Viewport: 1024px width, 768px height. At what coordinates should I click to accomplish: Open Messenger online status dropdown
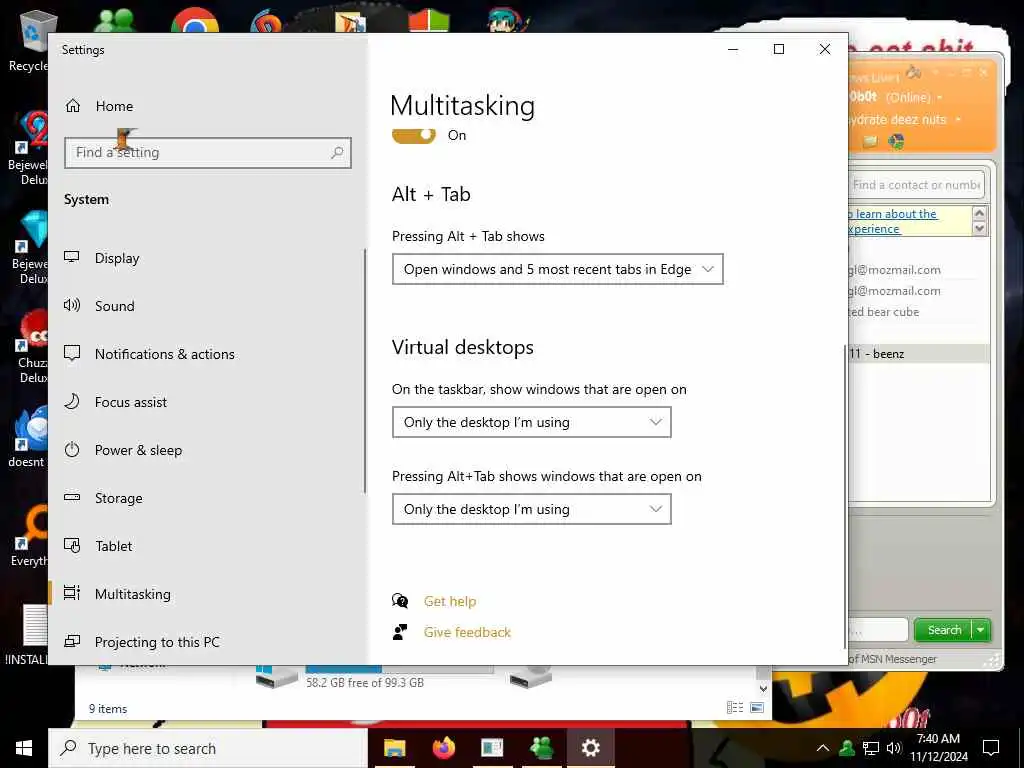[x=940, y=98]
